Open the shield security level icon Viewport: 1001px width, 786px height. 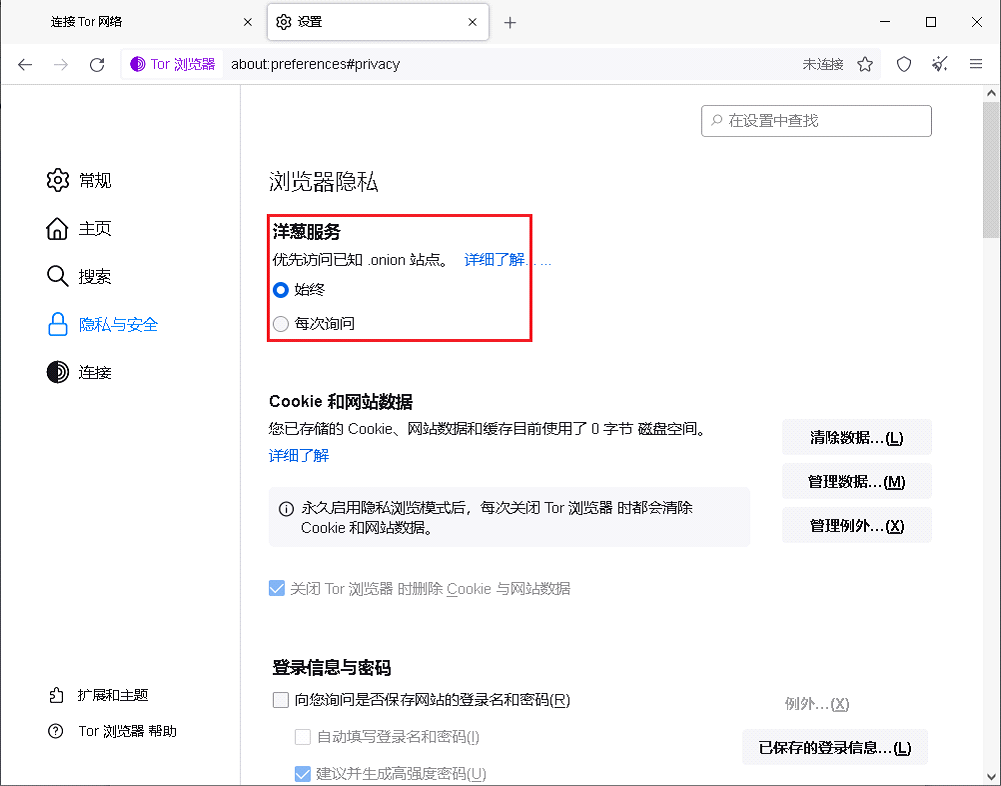pyautogui.click(x=904, y=64)
